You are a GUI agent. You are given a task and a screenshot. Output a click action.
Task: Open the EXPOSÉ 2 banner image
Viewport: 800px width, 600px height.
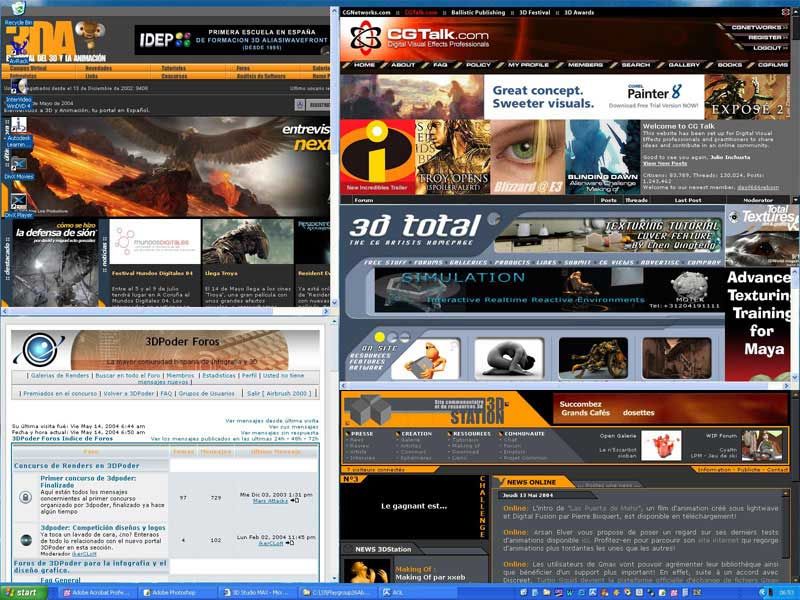point(747,97)
